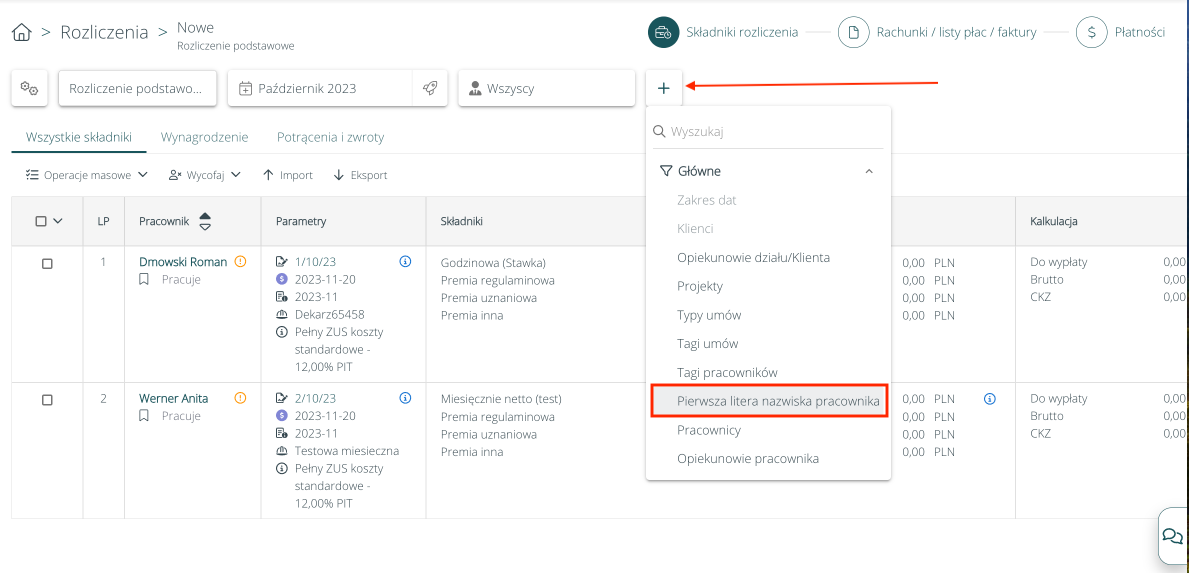Click the home icon in breadcrumb

(21, 32)
